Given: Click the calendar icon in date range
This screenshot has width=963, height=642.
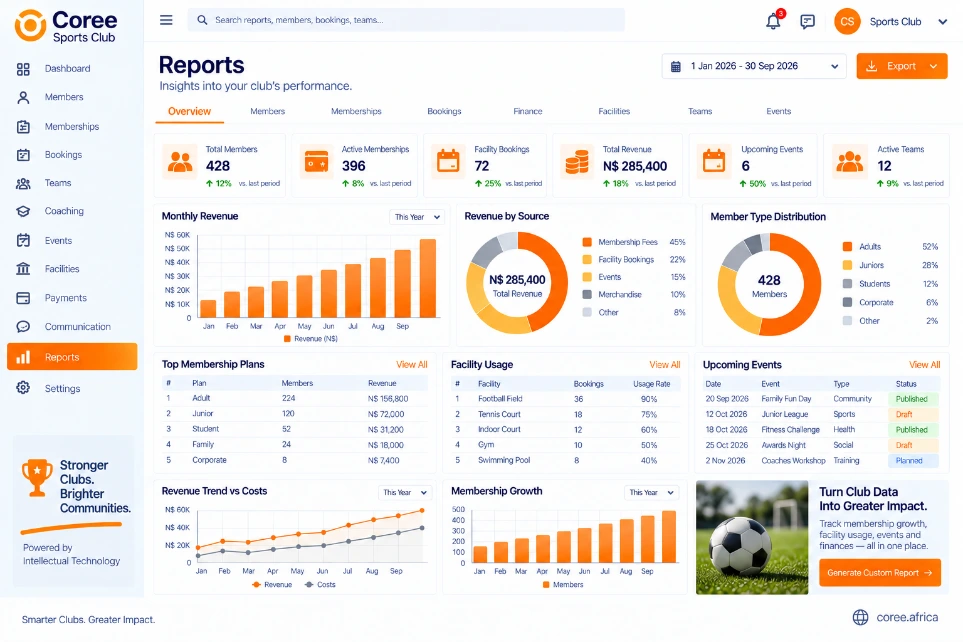Looking at the screenshot, I should point(676,66).
